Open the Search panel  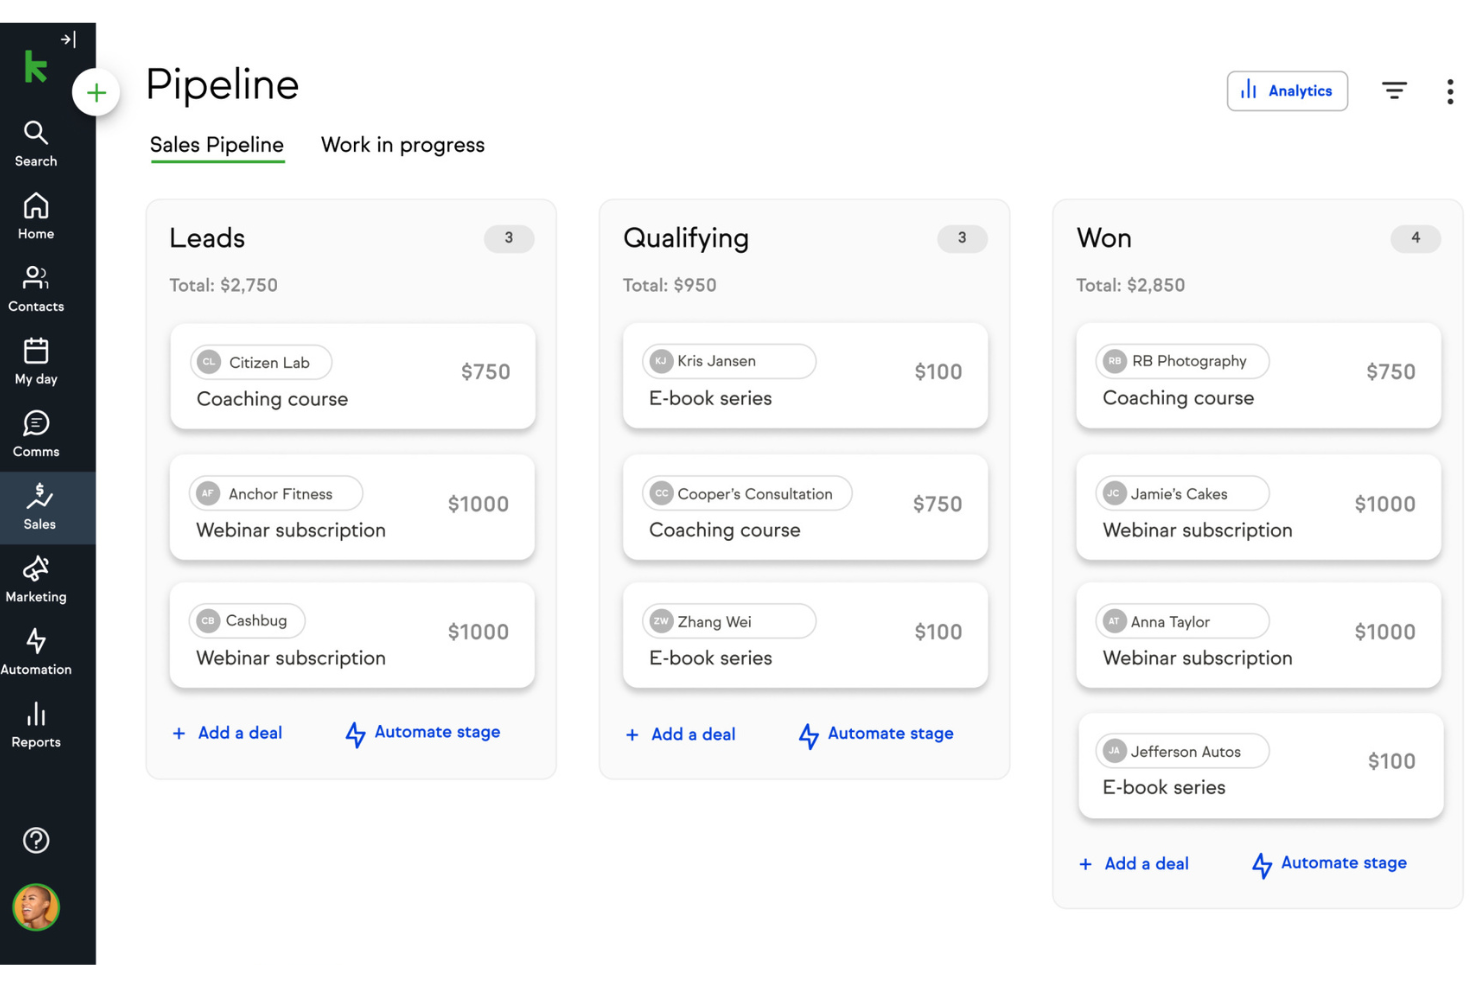[x=35, y=140]
